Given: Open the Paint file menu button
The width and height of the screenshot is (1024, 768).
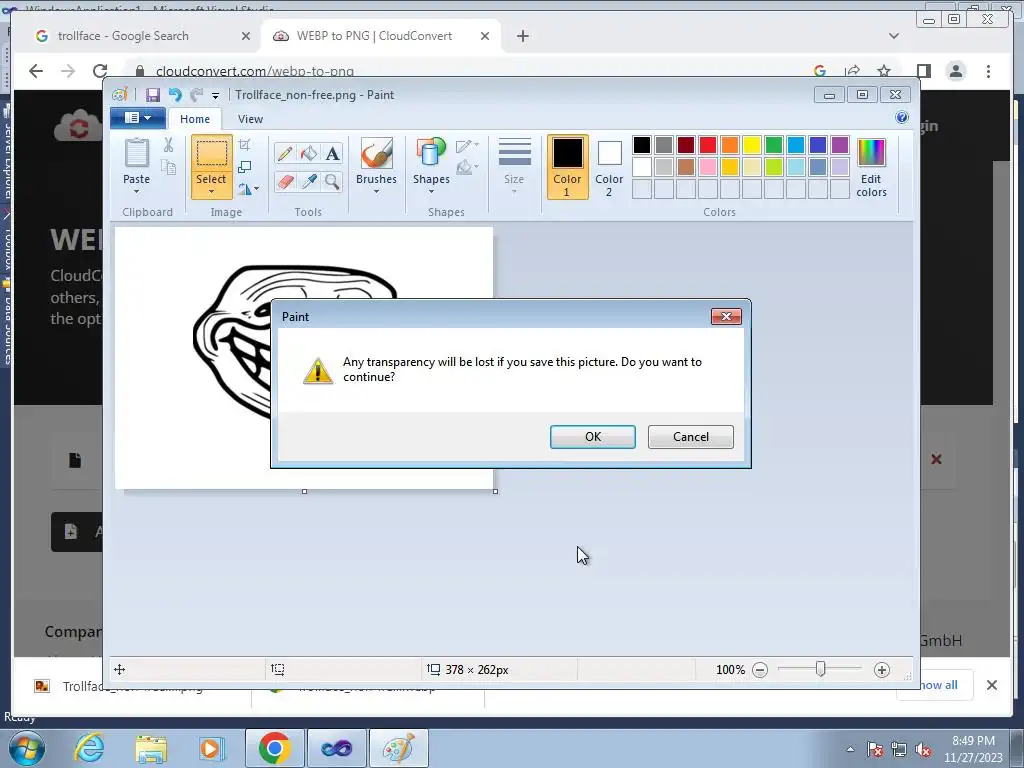Looking at the screenshot, I should point(137,118).
